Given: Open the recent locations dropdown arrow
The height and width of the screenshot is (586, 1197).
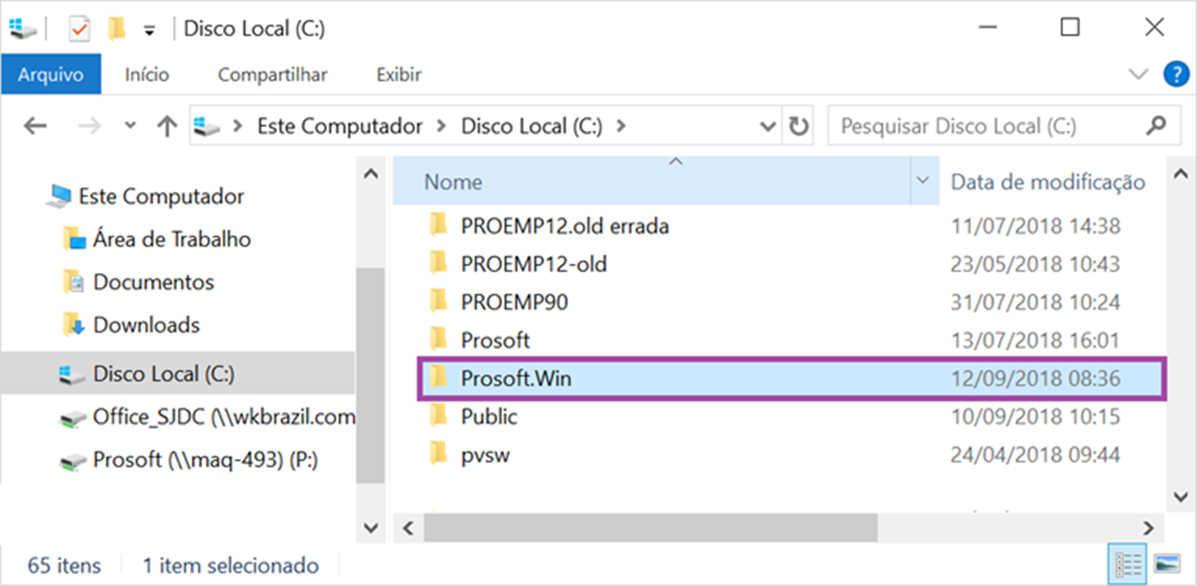Looking at the screenshot, I should coord(130,126).
